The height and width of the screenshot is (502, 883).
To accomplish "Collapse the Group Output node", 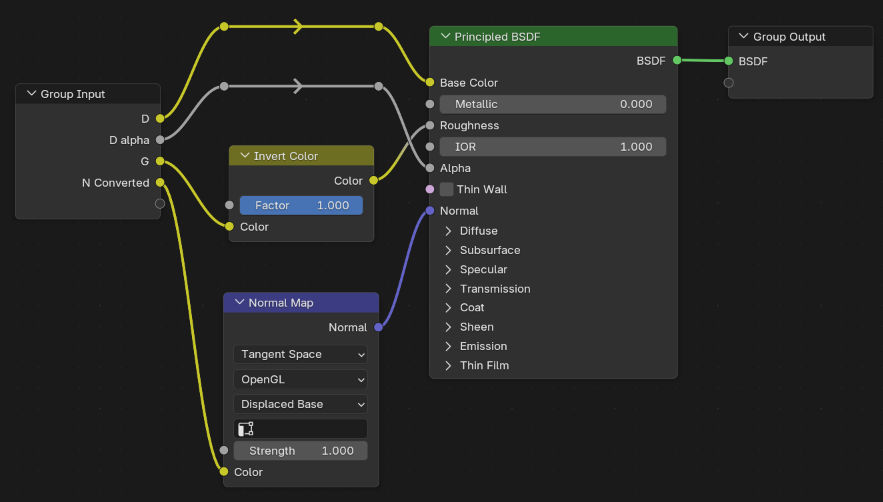I will [x=743, y=37].
